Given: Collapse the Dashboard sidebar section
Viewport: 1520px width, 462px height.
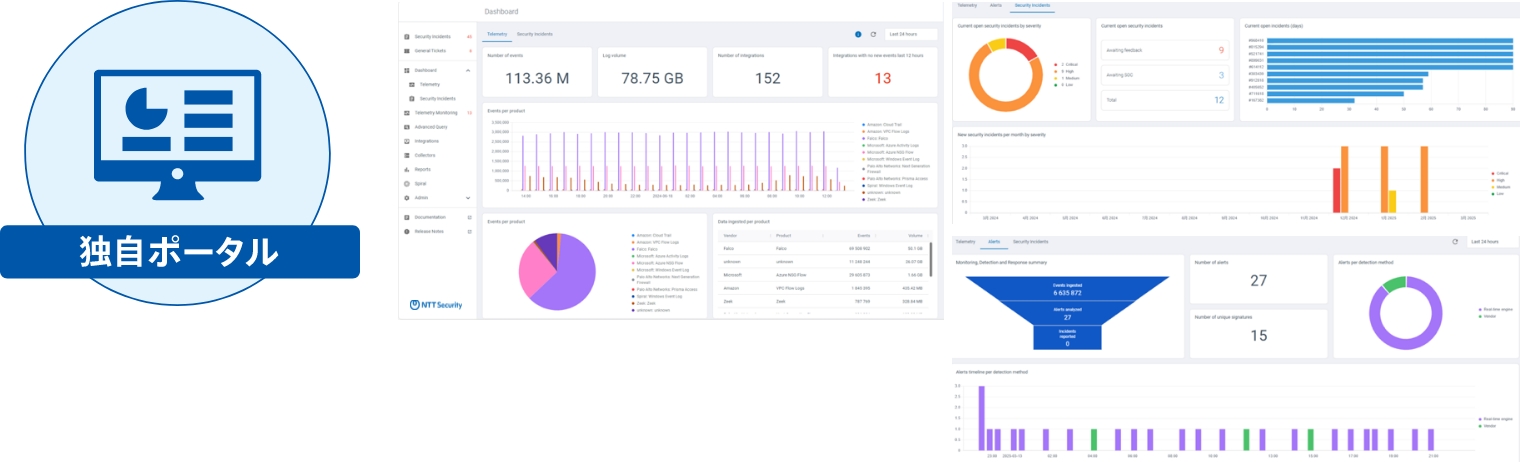Looking at the screenshot, I should tap(468, 71).
